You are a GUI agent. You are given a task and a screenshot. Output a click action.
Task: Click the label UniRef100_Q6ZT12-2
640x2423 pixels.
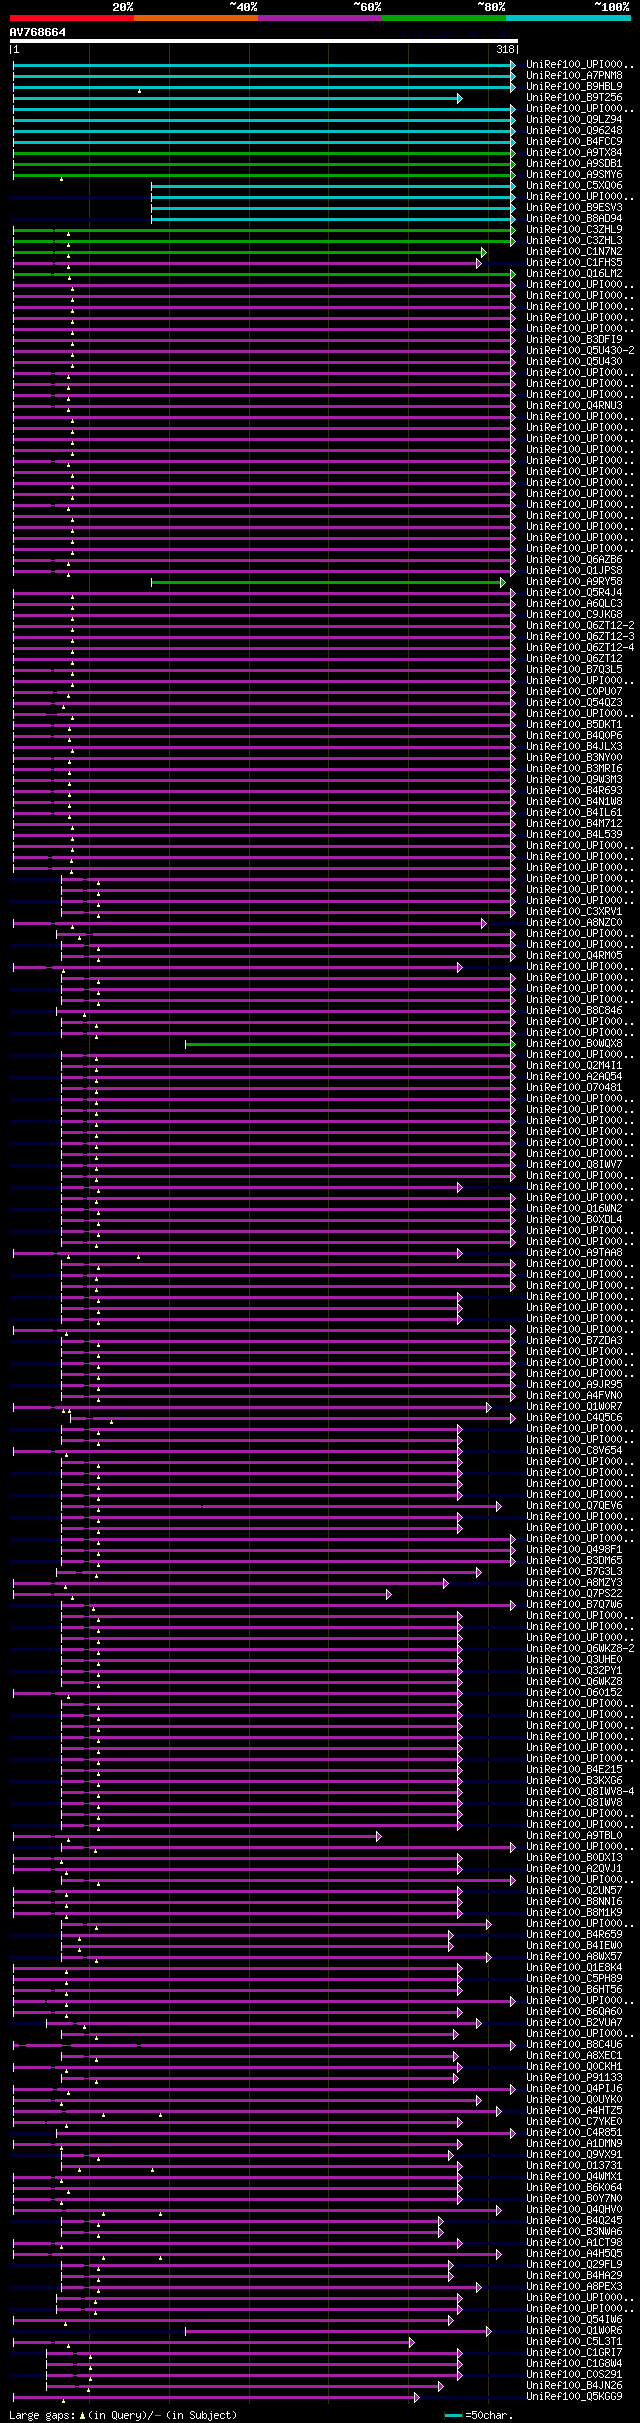point(580,625)
